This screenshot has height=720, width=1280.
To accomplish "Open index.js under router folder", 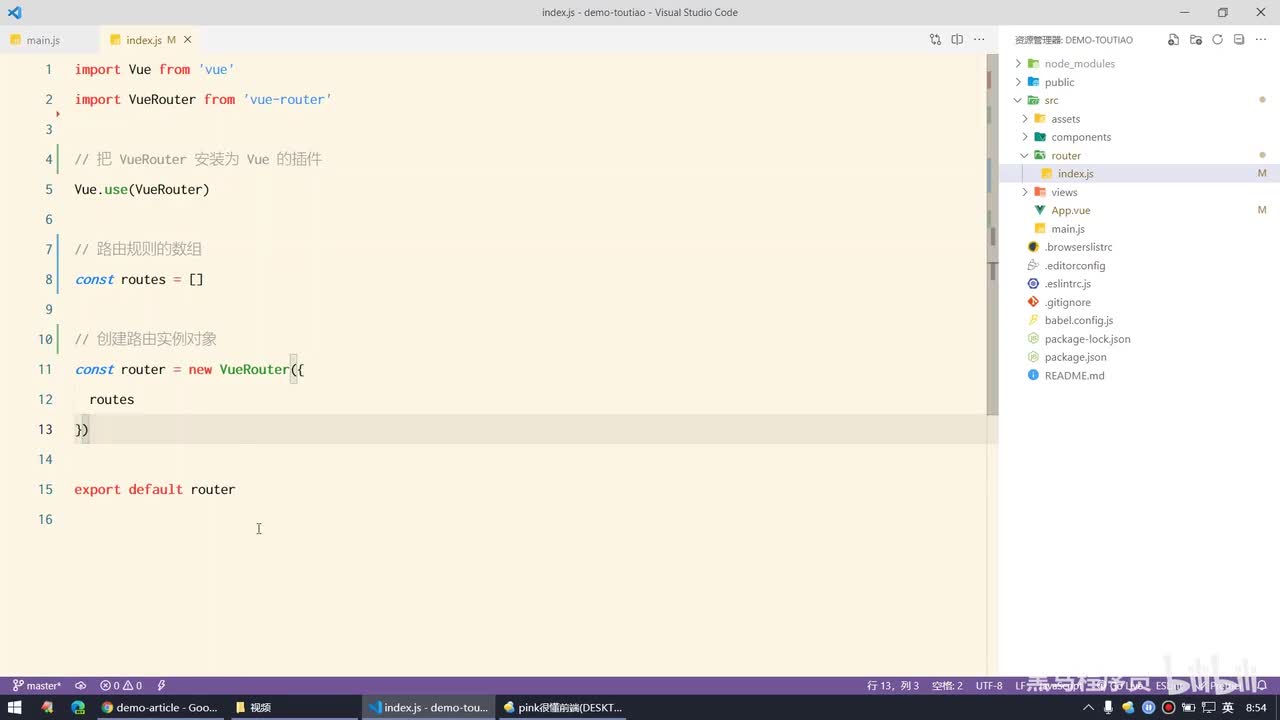I will (1139, 174).
